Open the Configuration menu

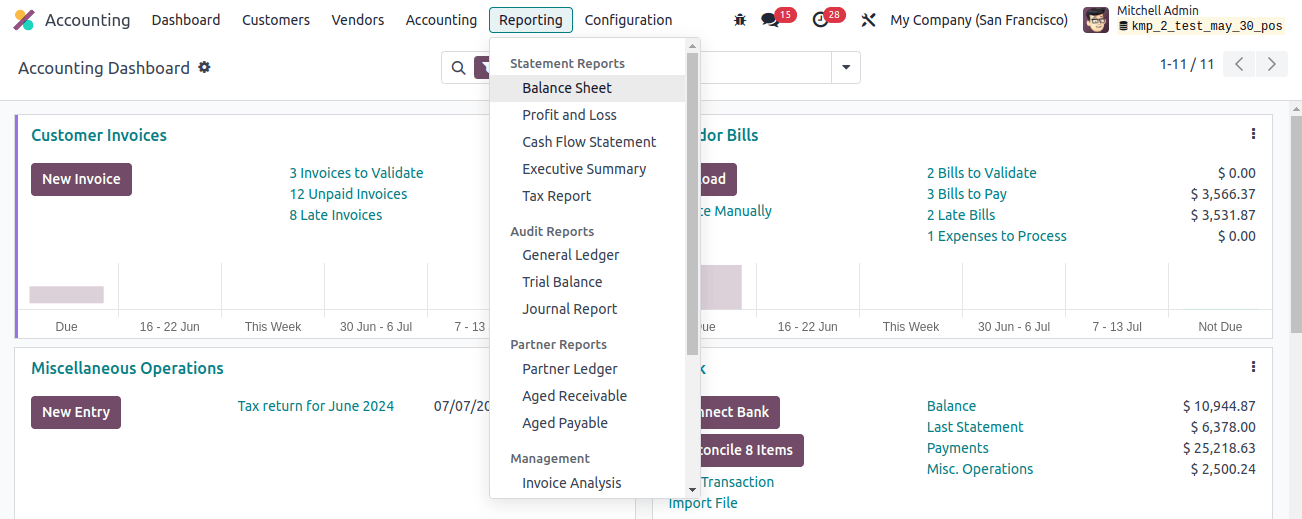[x=628, y=20]
